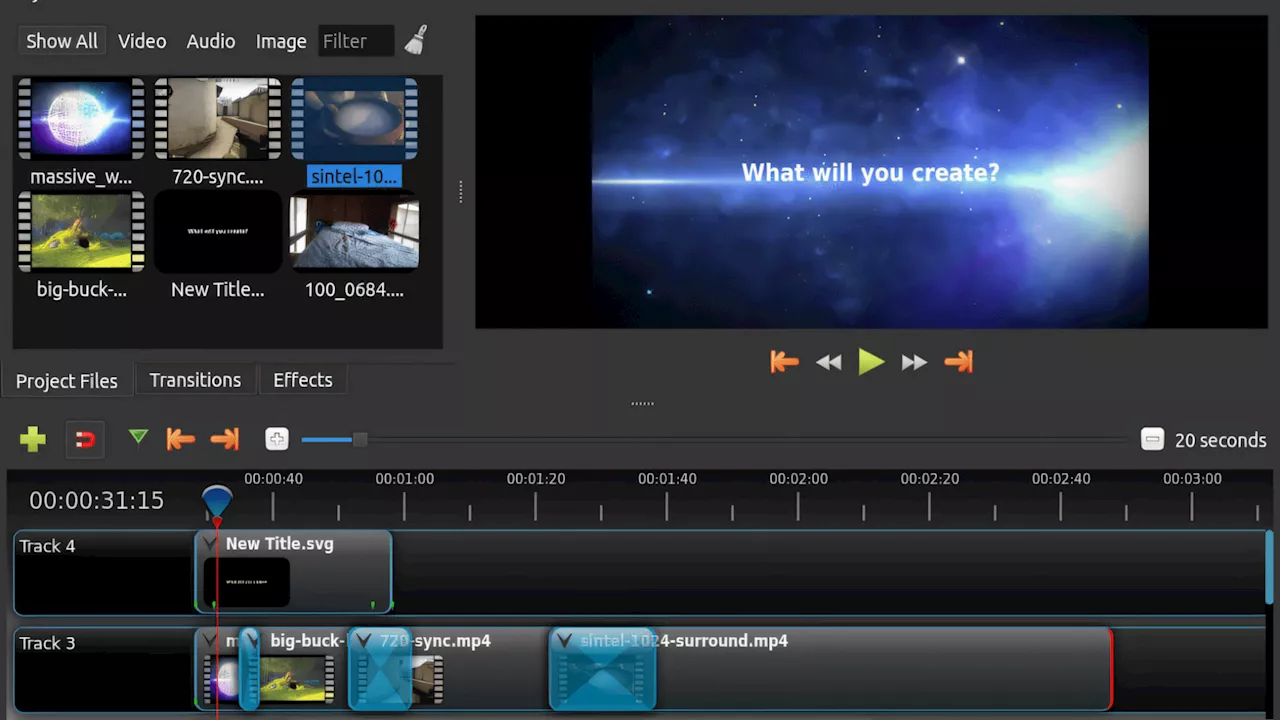Zoom out the timeline with the minus button
The image size is (1280, 720).
point(1152,439)
